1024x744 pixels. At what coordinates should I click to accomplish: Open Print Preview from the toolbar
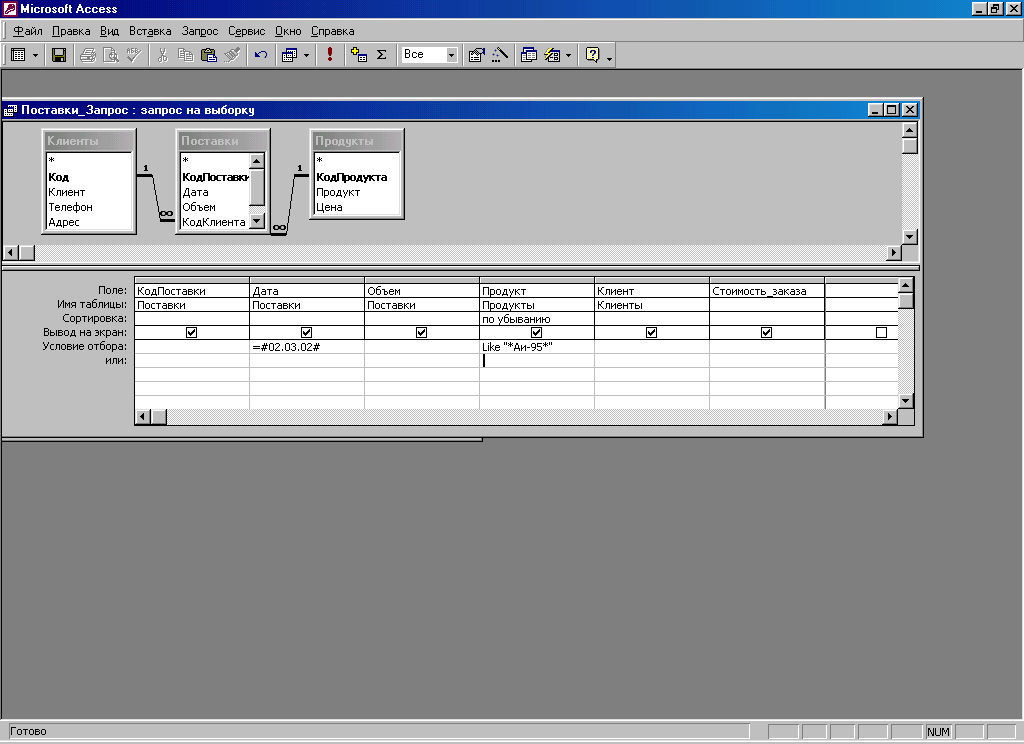pos(111,55)
